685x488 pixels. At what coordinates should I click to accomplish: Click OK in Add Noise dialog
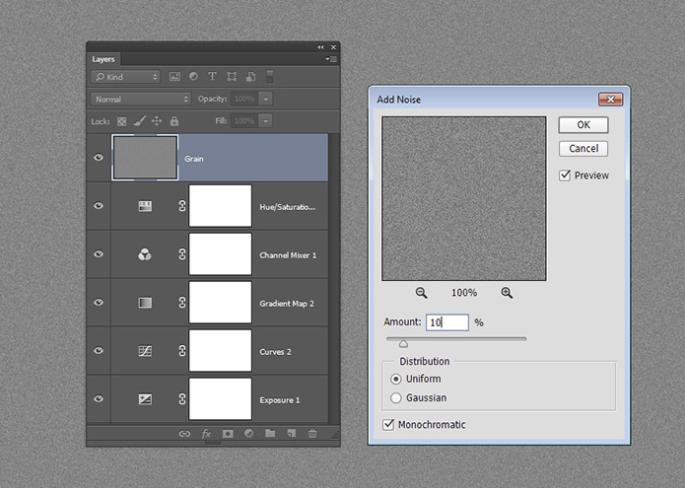[583, 125]
